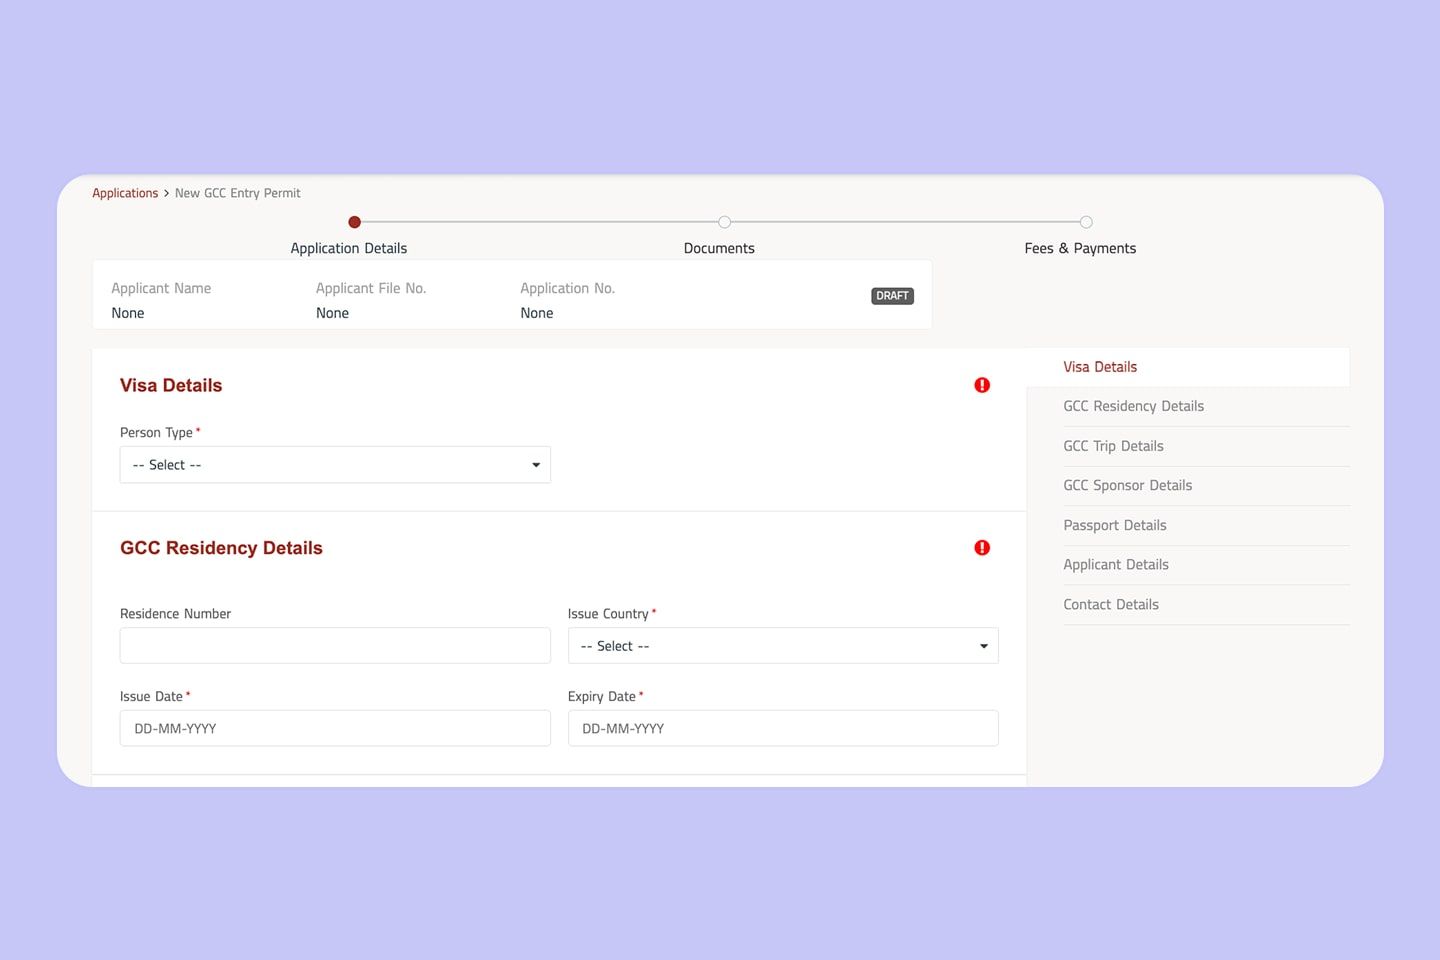This screenshot has width=1440, height=960.
Task: Expand the Issue Country dropdown
Action: point(783,646)
